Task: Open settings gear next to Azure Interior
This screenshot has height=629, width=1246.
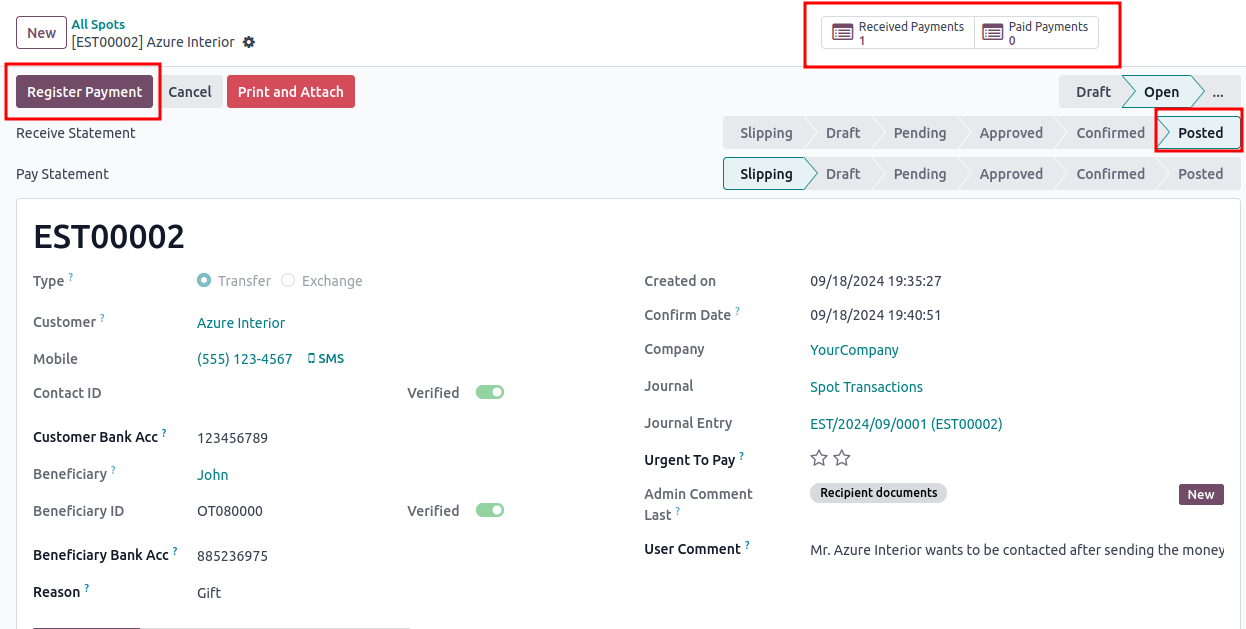Action: coord(249,42)
